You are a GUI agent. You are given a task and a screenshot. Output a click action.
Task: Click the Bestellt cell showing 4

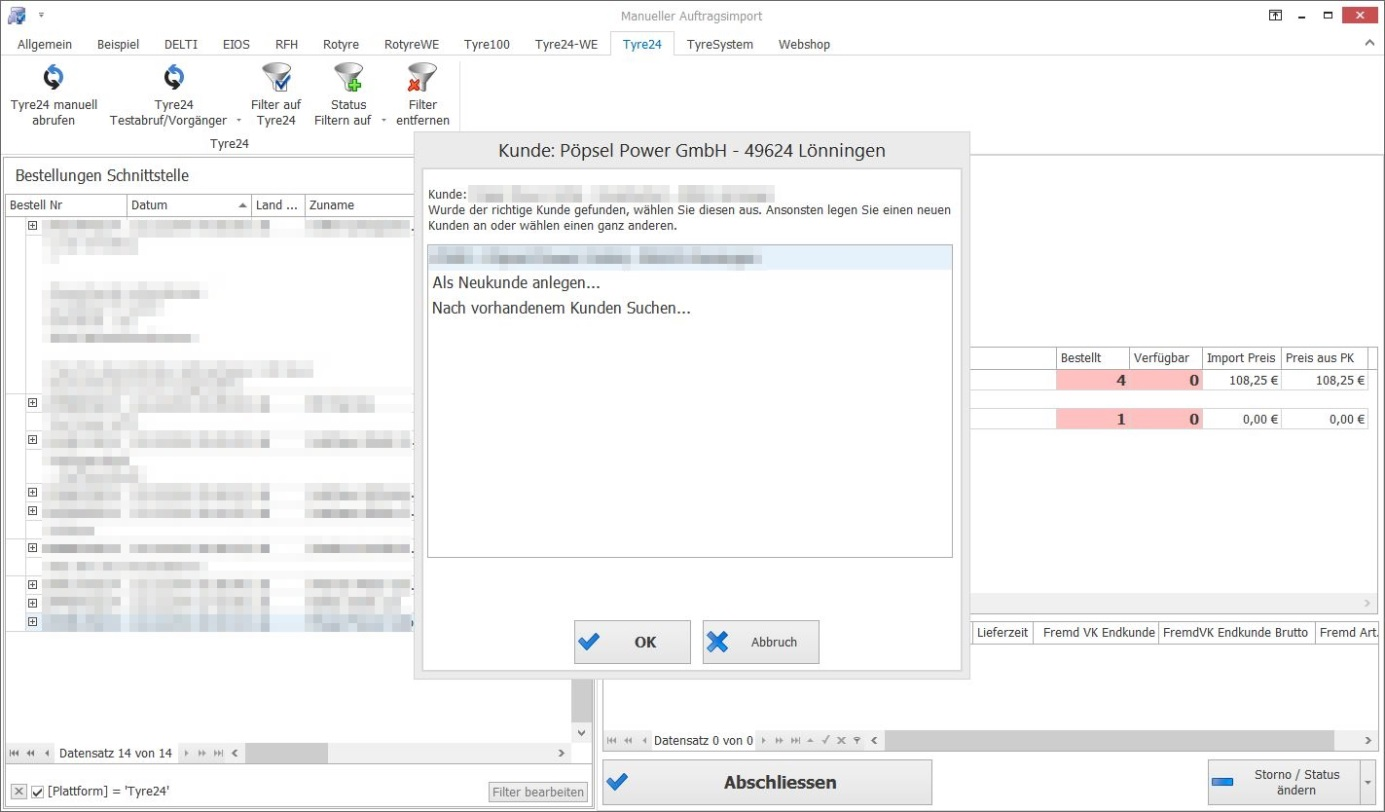1093,380
